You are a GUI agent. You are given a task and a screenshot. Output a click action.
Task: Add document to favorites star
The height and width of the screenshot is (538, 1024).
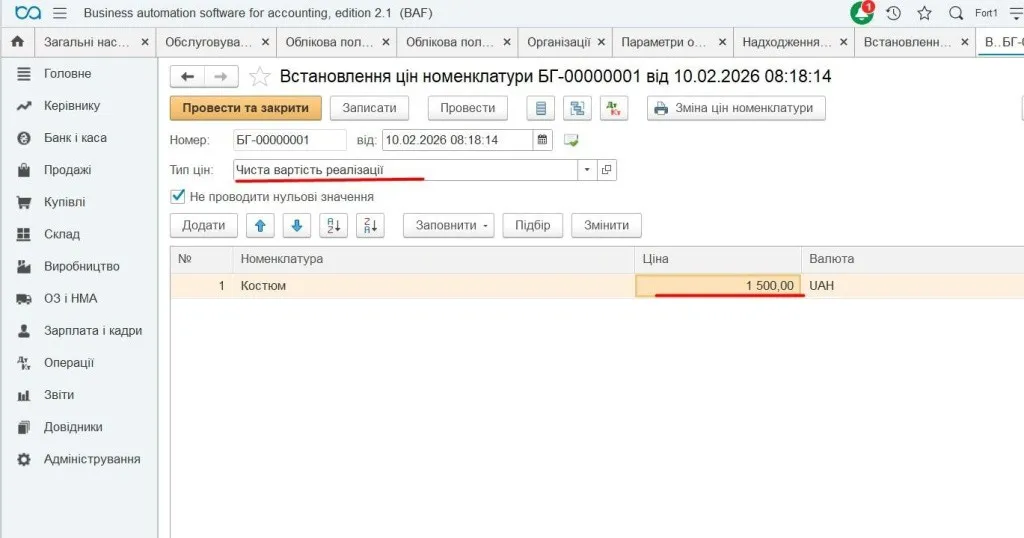coord(259,76)
